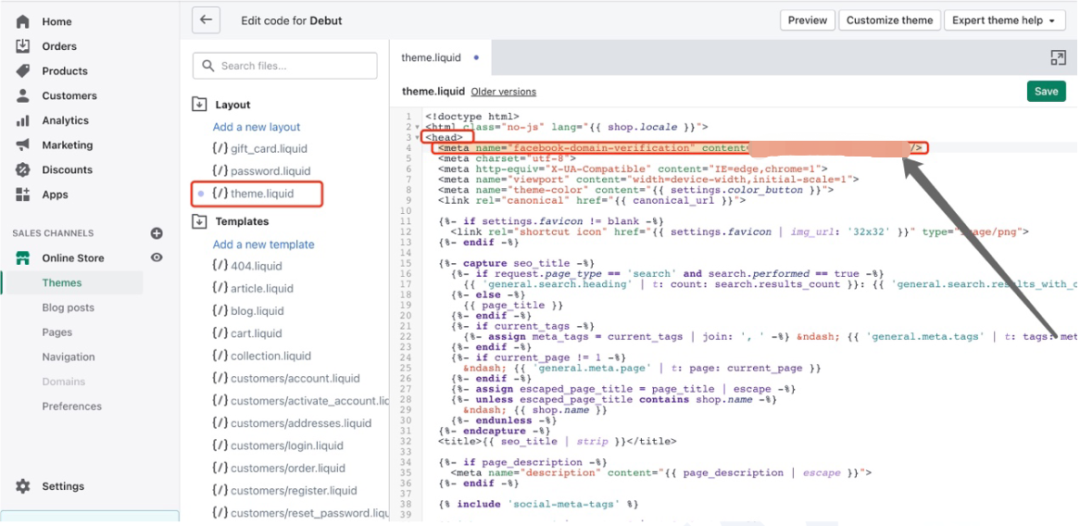Click the Marketing megaphone icon

(x=23, y=145)
